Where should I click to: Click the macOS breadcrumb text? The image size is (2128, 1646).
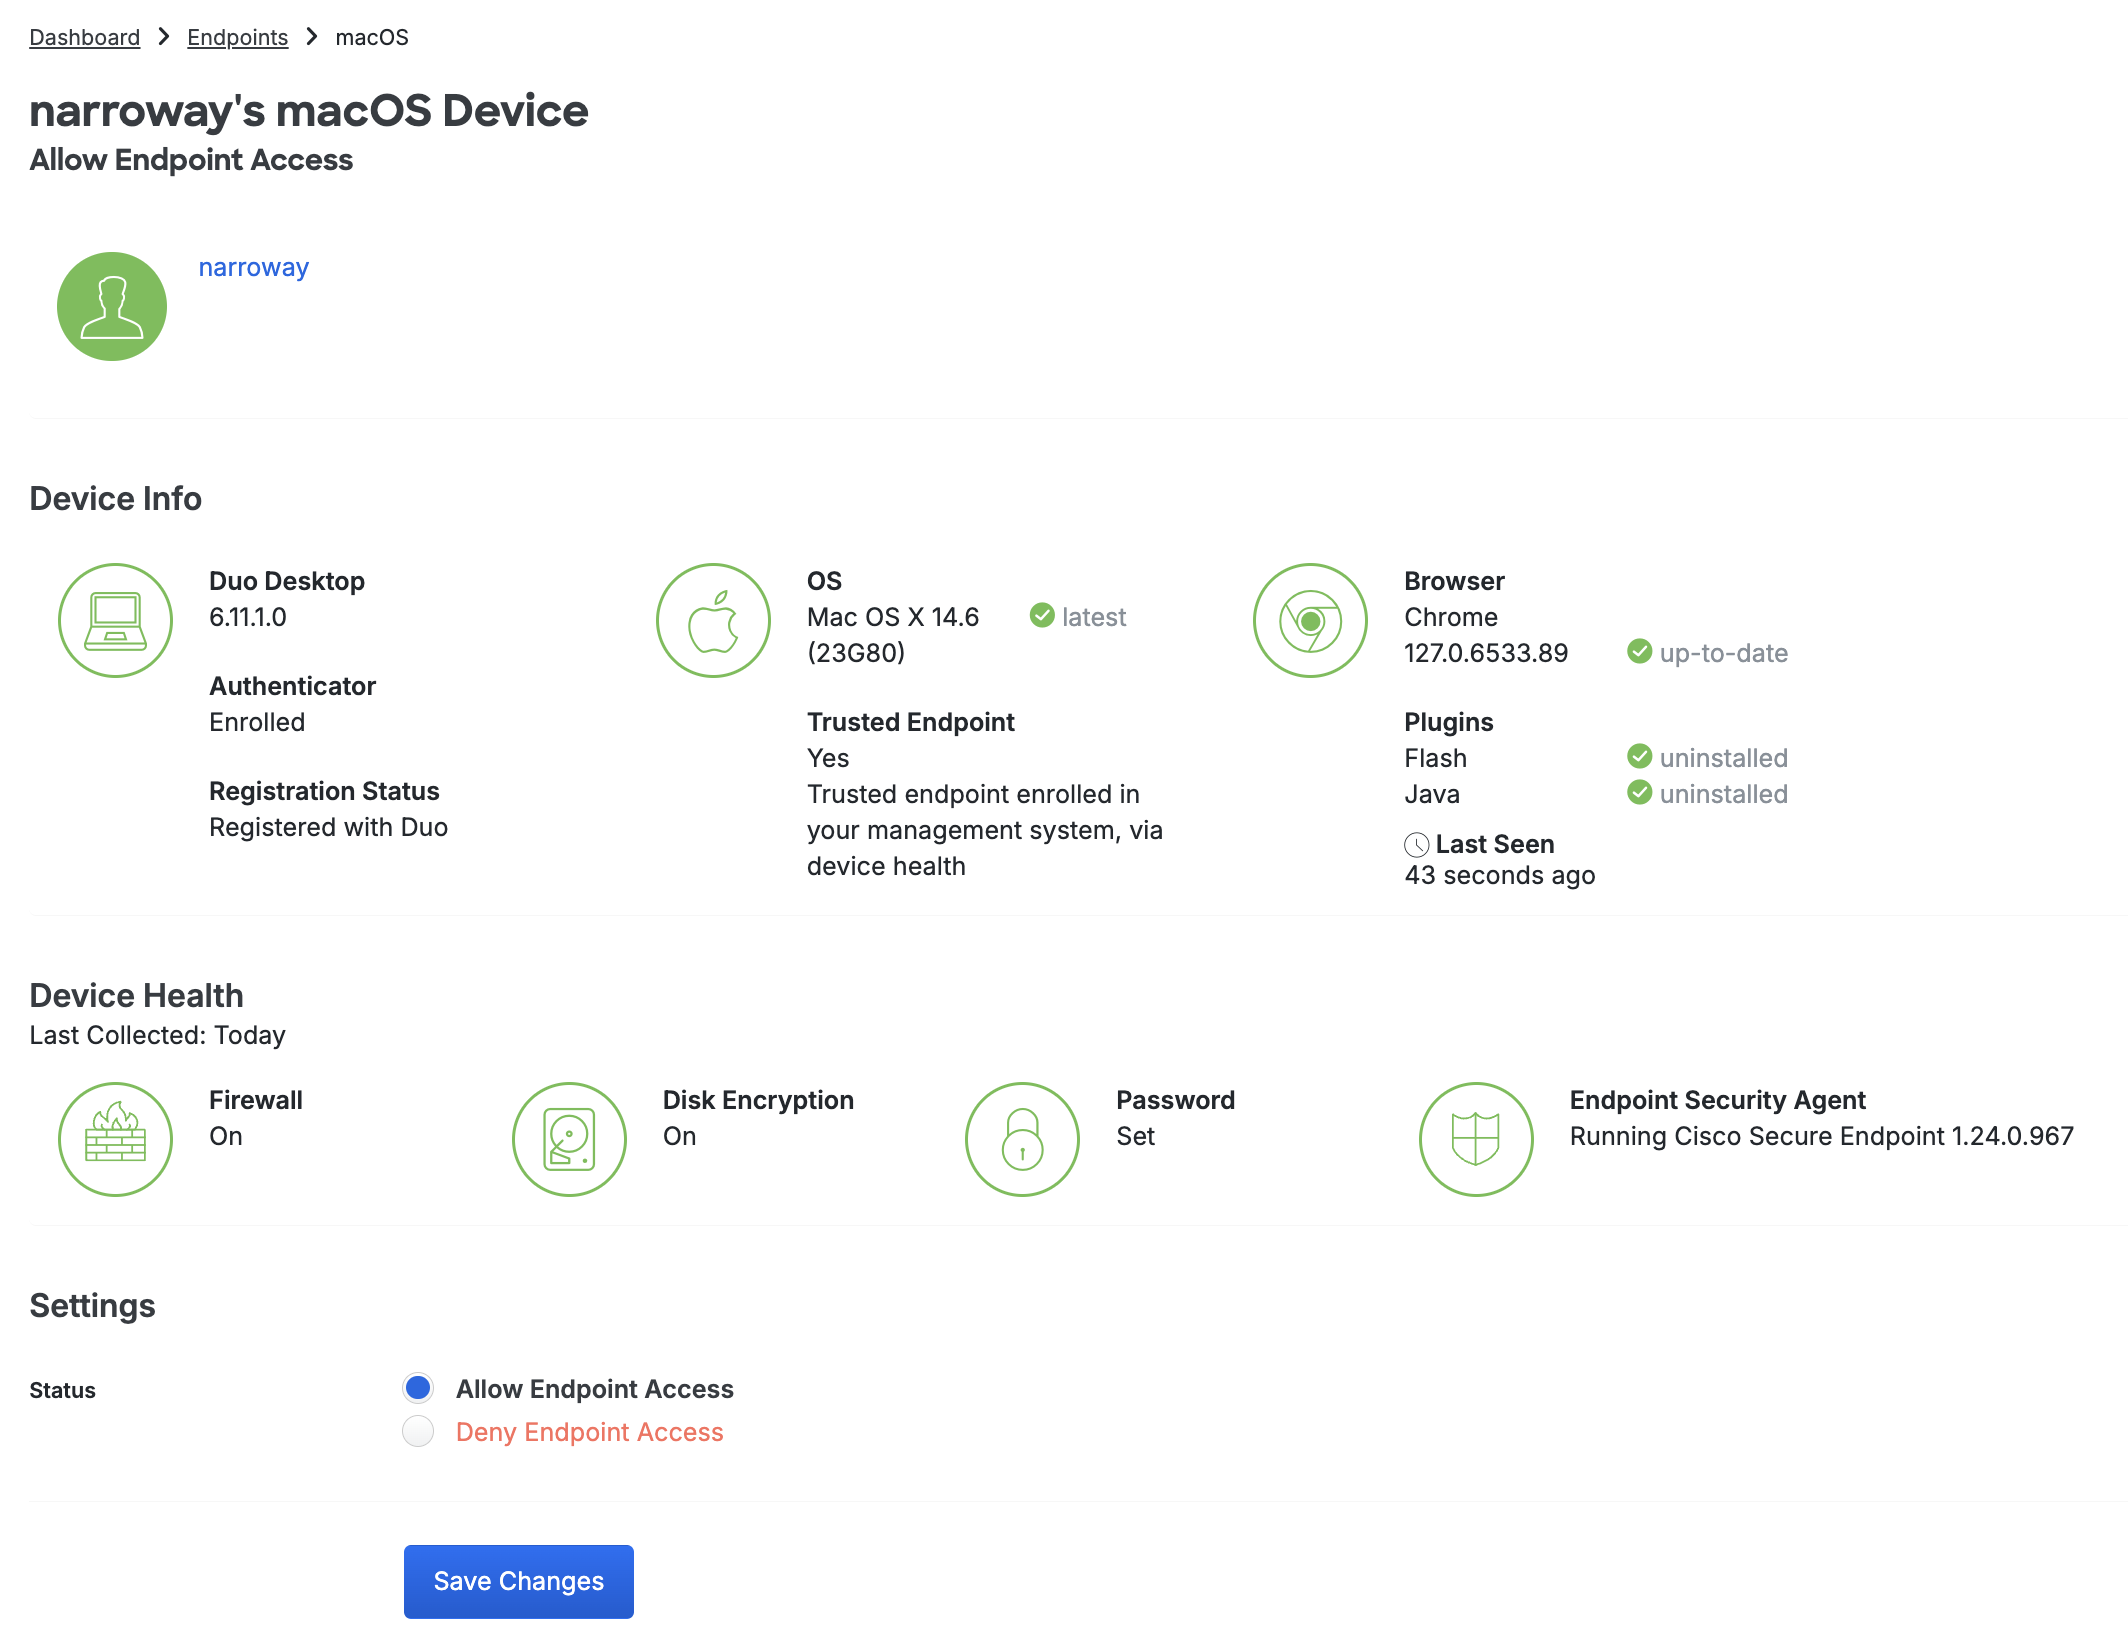372,37
